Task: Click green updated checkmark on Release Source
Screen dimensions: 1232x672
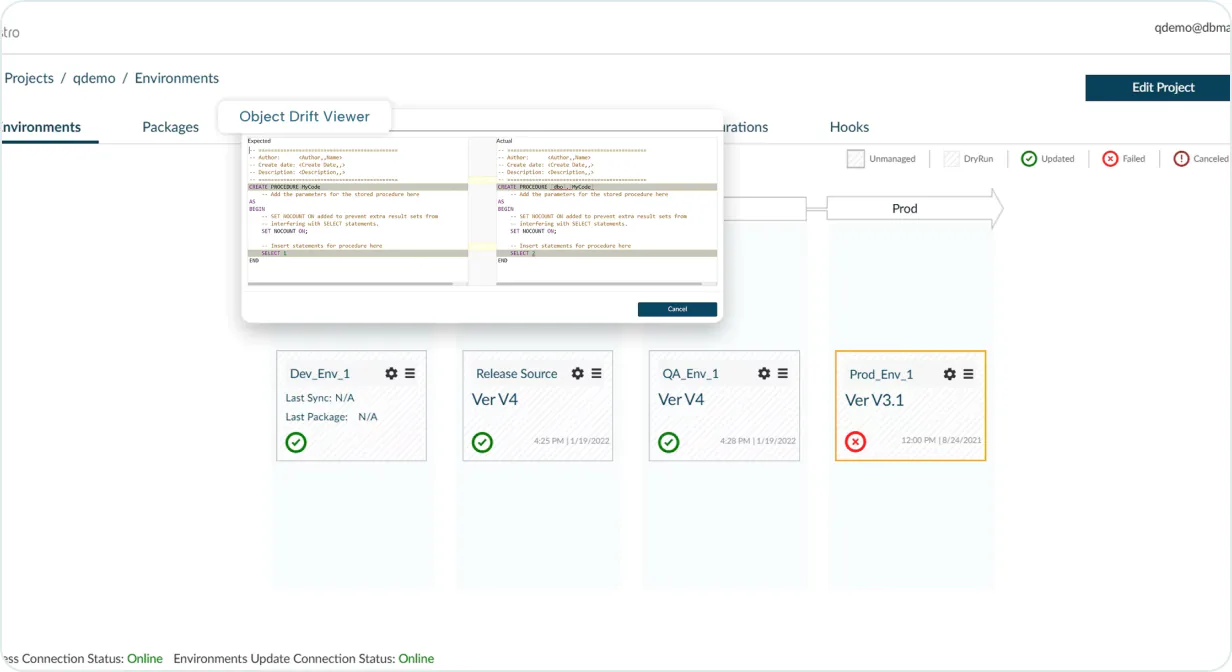Action: tap(482, 442)
